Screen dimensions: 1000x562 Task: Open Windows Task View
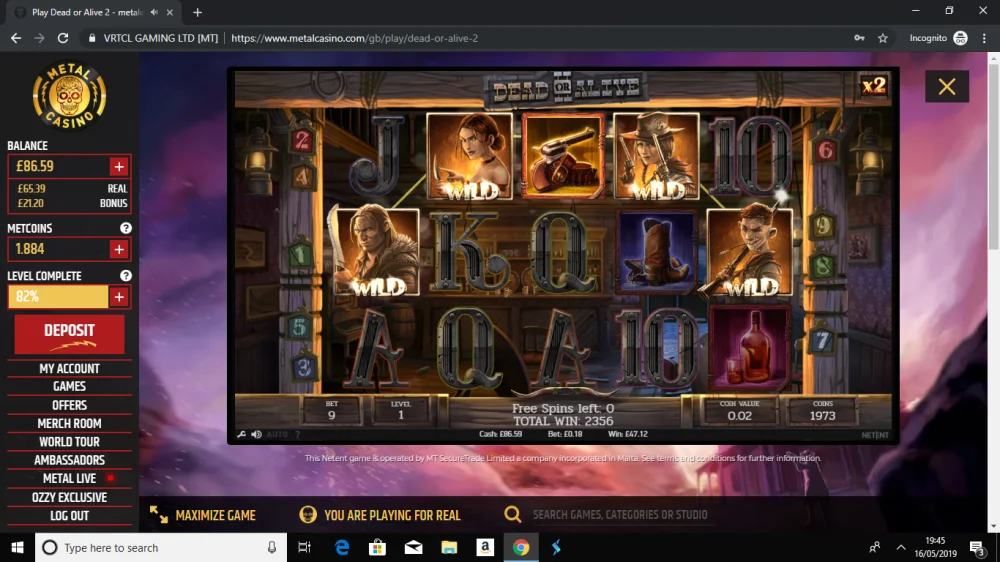(304, 547)
